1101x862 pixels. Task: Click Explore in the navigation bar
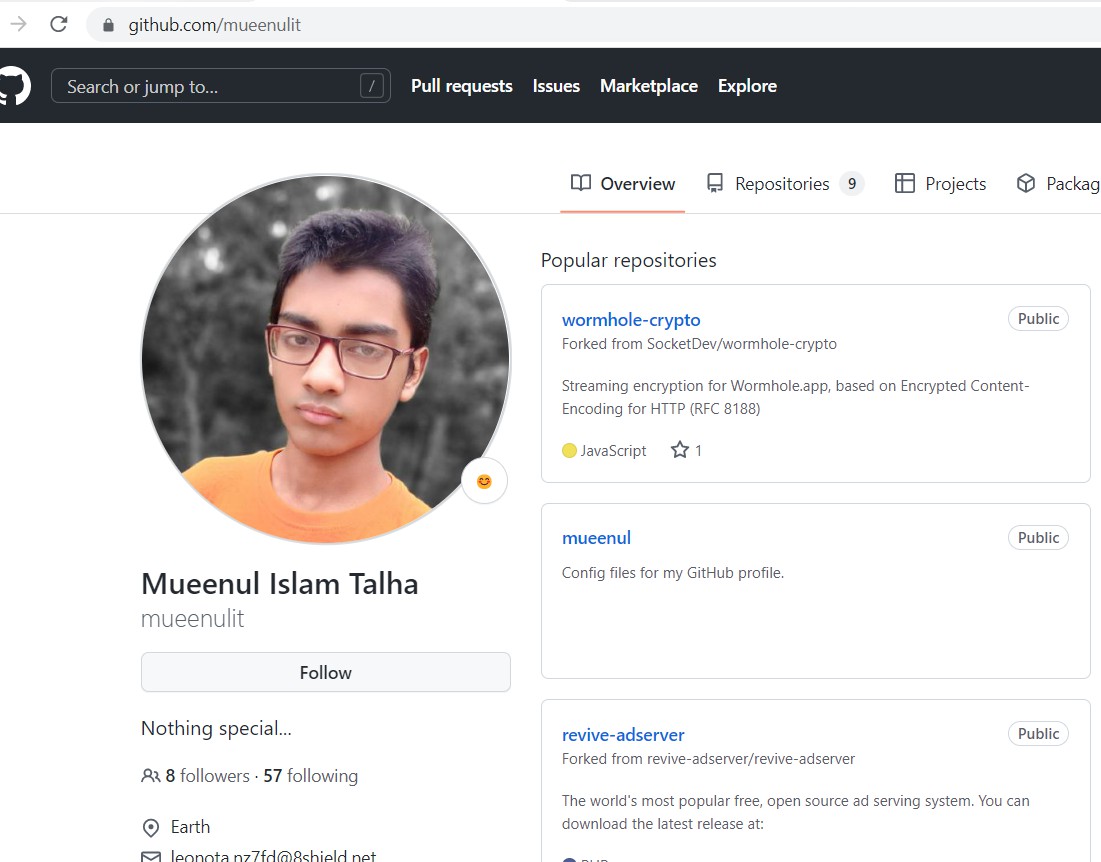pyautogui.click(x=747, y=86)
